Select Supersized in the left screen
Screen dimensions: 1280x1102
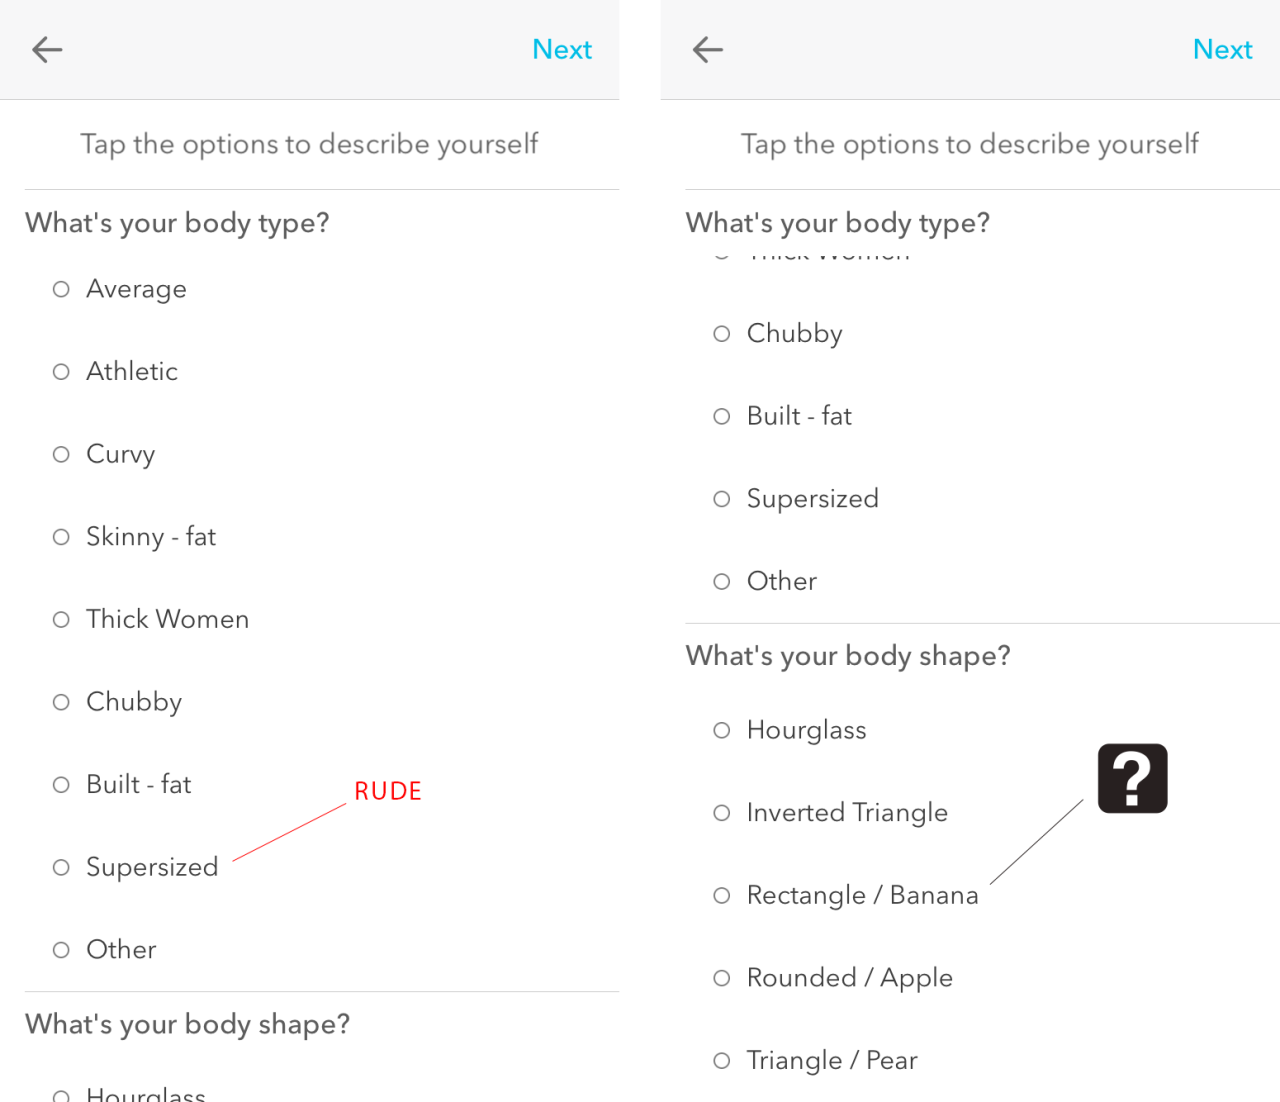pos(62,867)
